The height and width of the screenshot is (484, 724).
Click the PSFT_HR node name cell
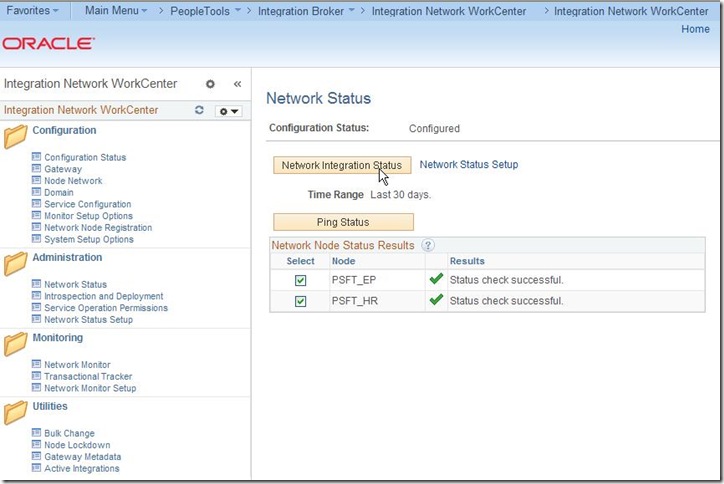click(x=355, y=301)
